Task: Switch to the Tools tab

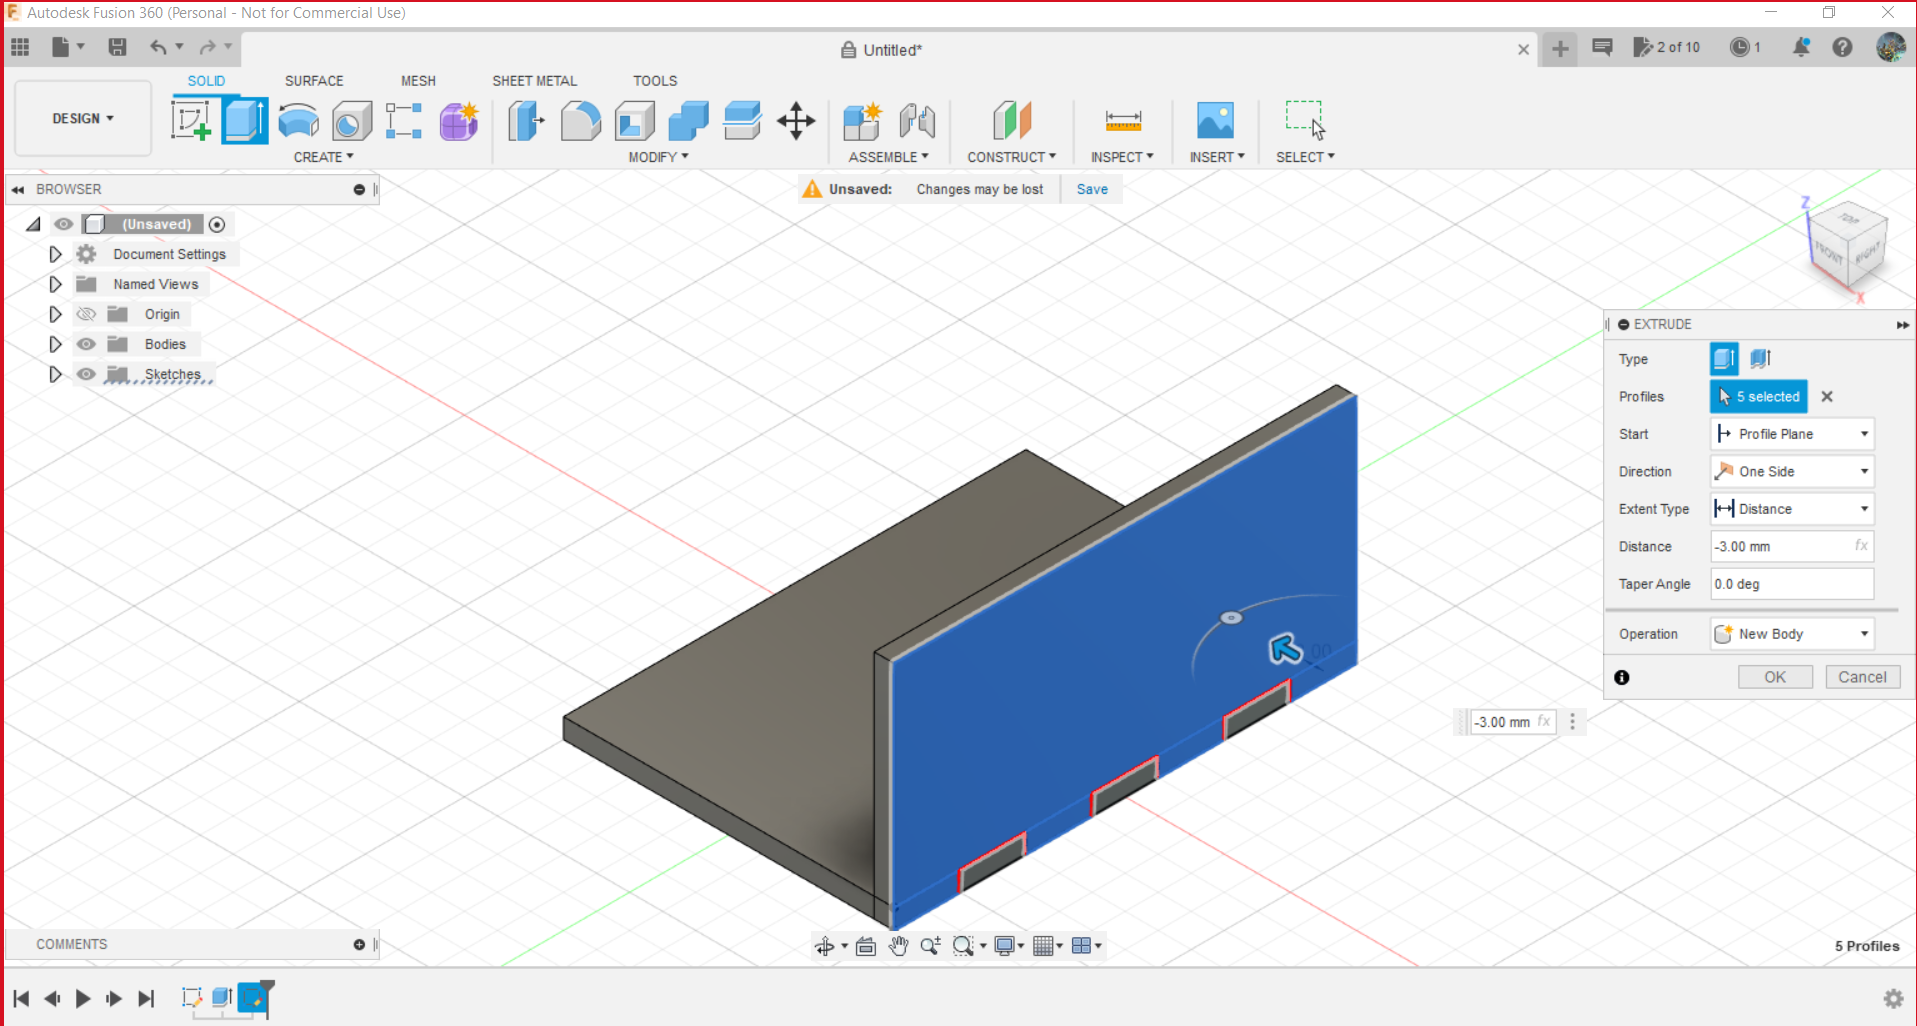Action: pos(655,81)
